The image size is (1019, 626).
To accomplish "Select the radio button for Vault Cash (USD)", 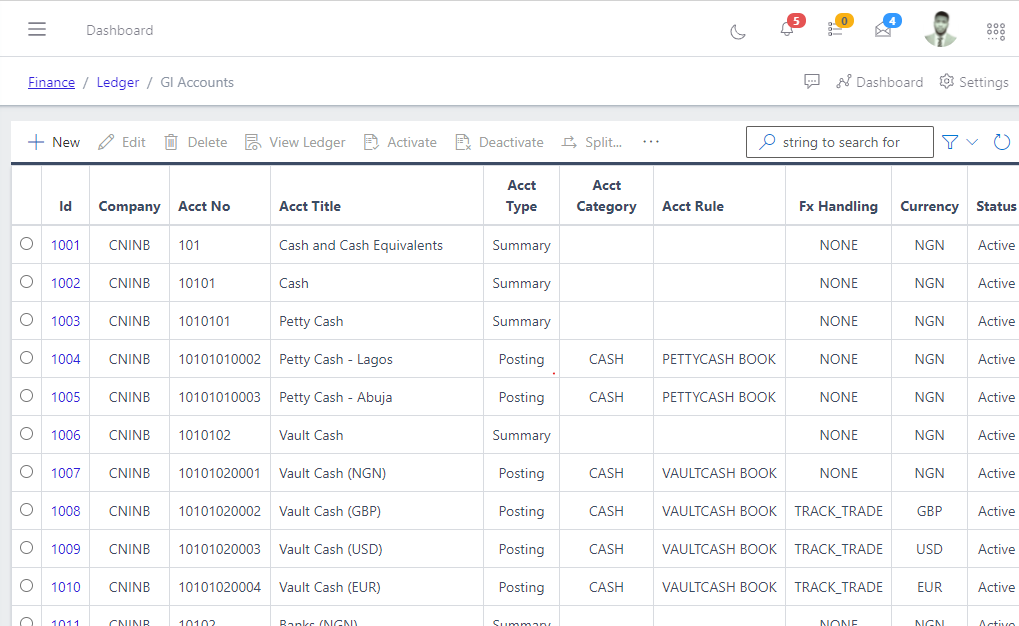I will pos(26,547).
